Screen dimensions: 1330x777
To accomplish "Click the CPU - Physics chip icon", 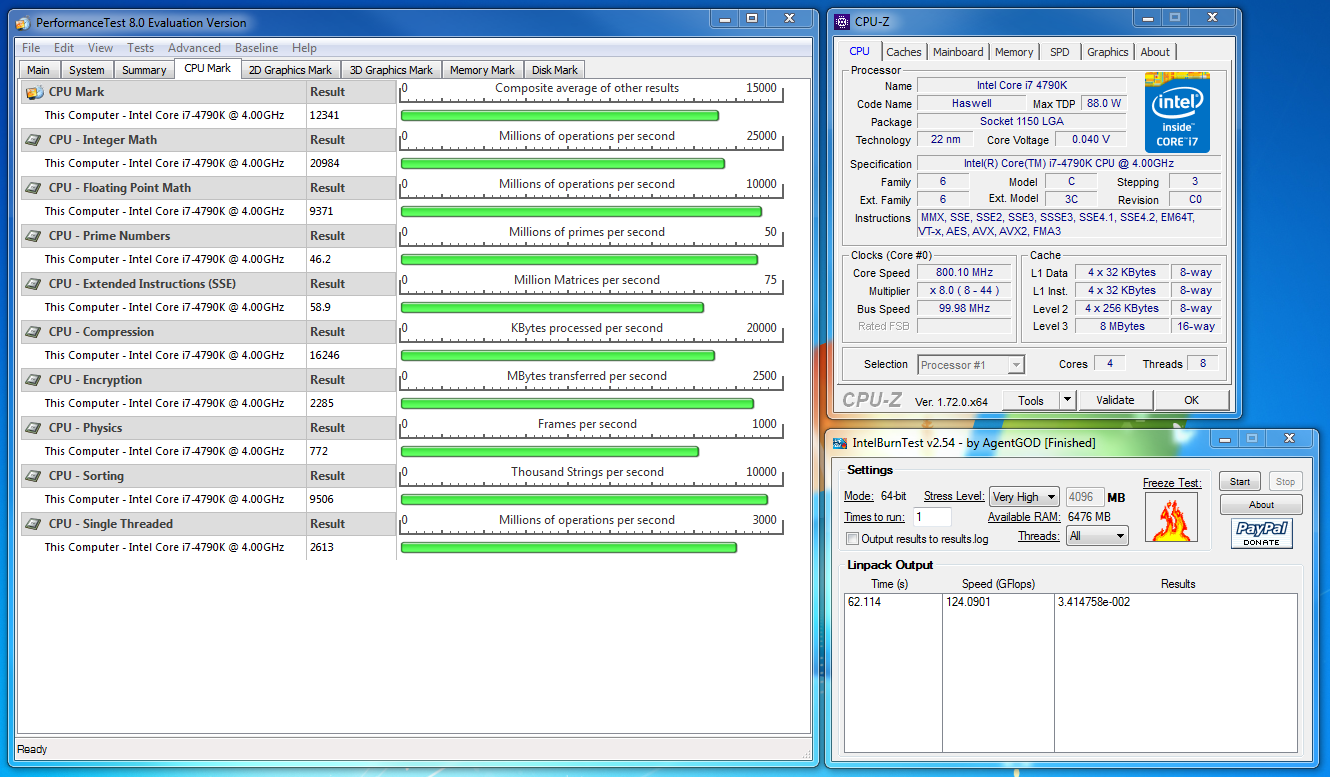I will [x=34, y=428].
